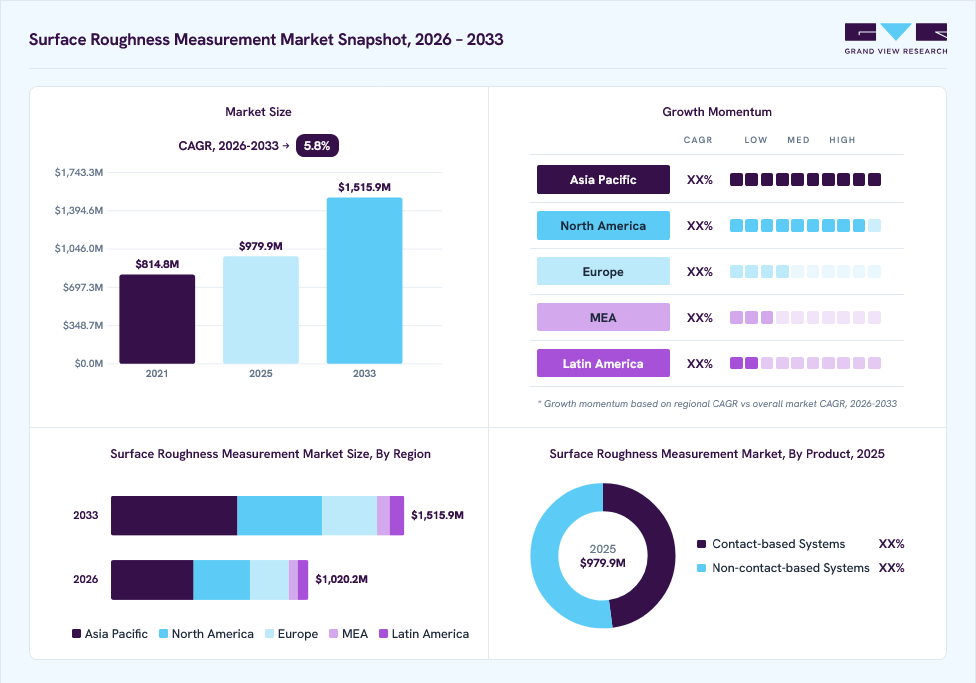Click the blue Non-contact-based donut segment
Image resolution: width=976 pixels, height=683 pixels.
click(x=545, y=557)
